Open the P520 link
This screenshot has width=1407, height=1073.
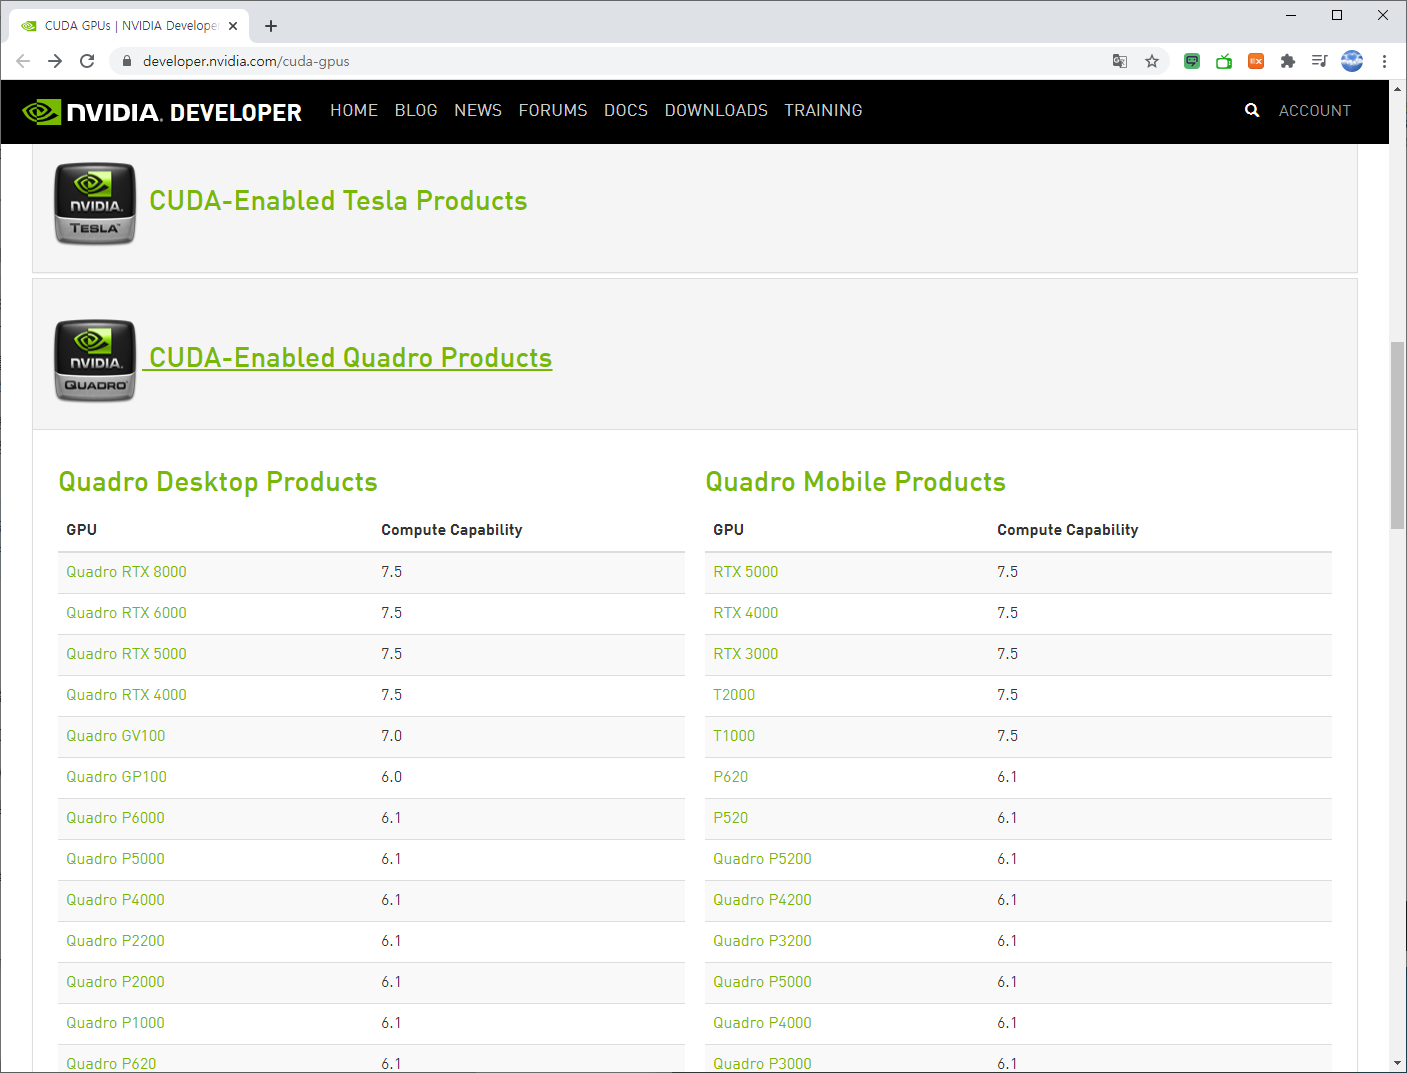point(730,818)
